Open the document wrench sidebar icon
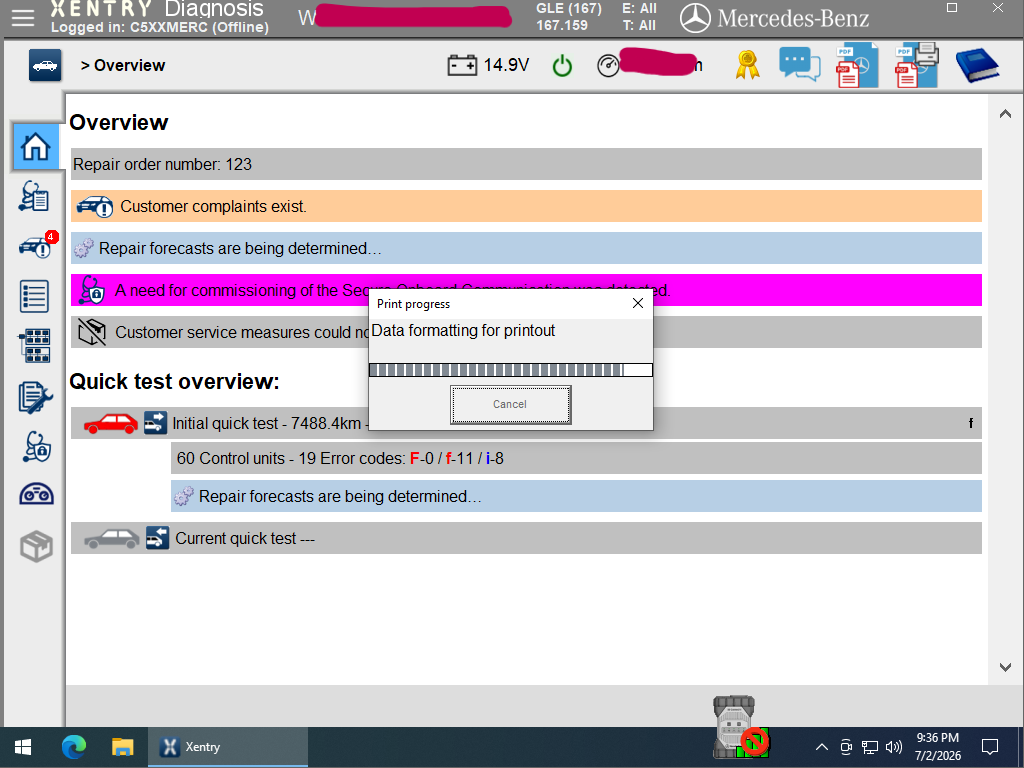Image resolution: width=1024 pixels, height=768 pixels. click(x=35, y=397)
